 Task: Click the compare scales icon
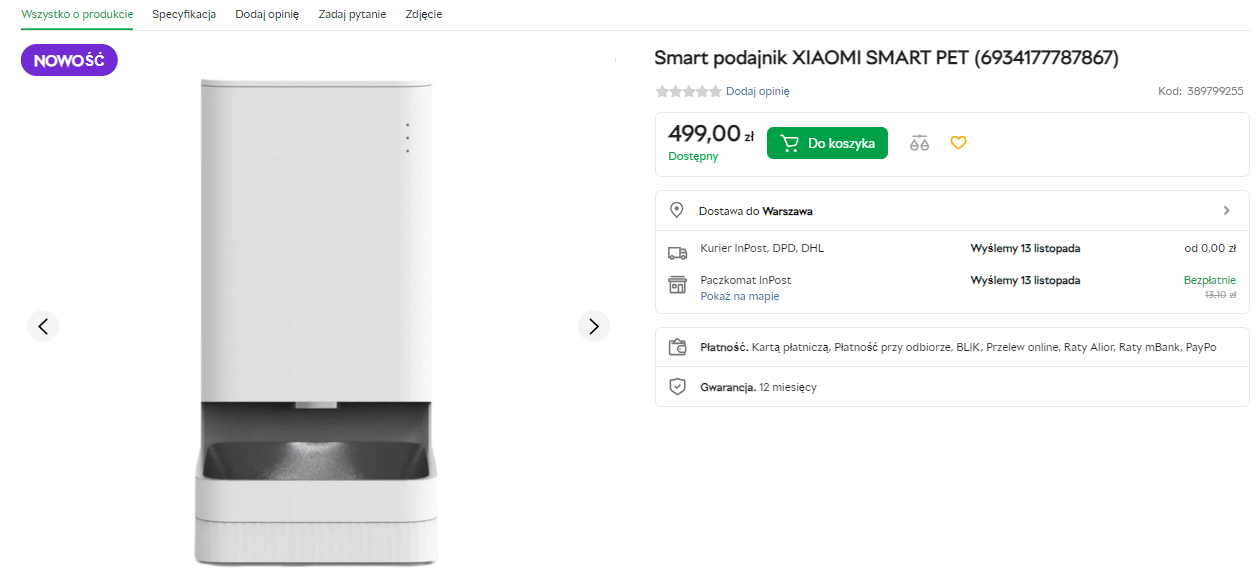click(x=919, y=143)
